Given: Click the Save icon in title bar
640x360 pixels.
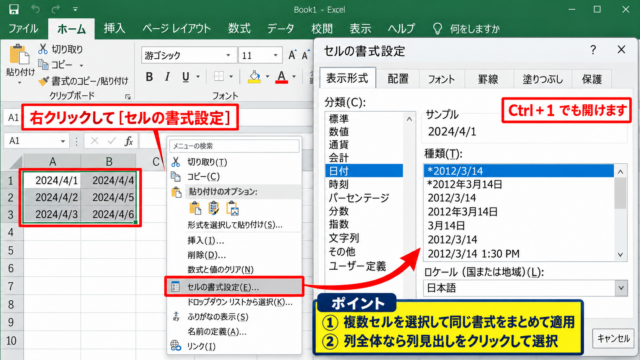Looking at the screenshot, I should (x=14, y=9).
